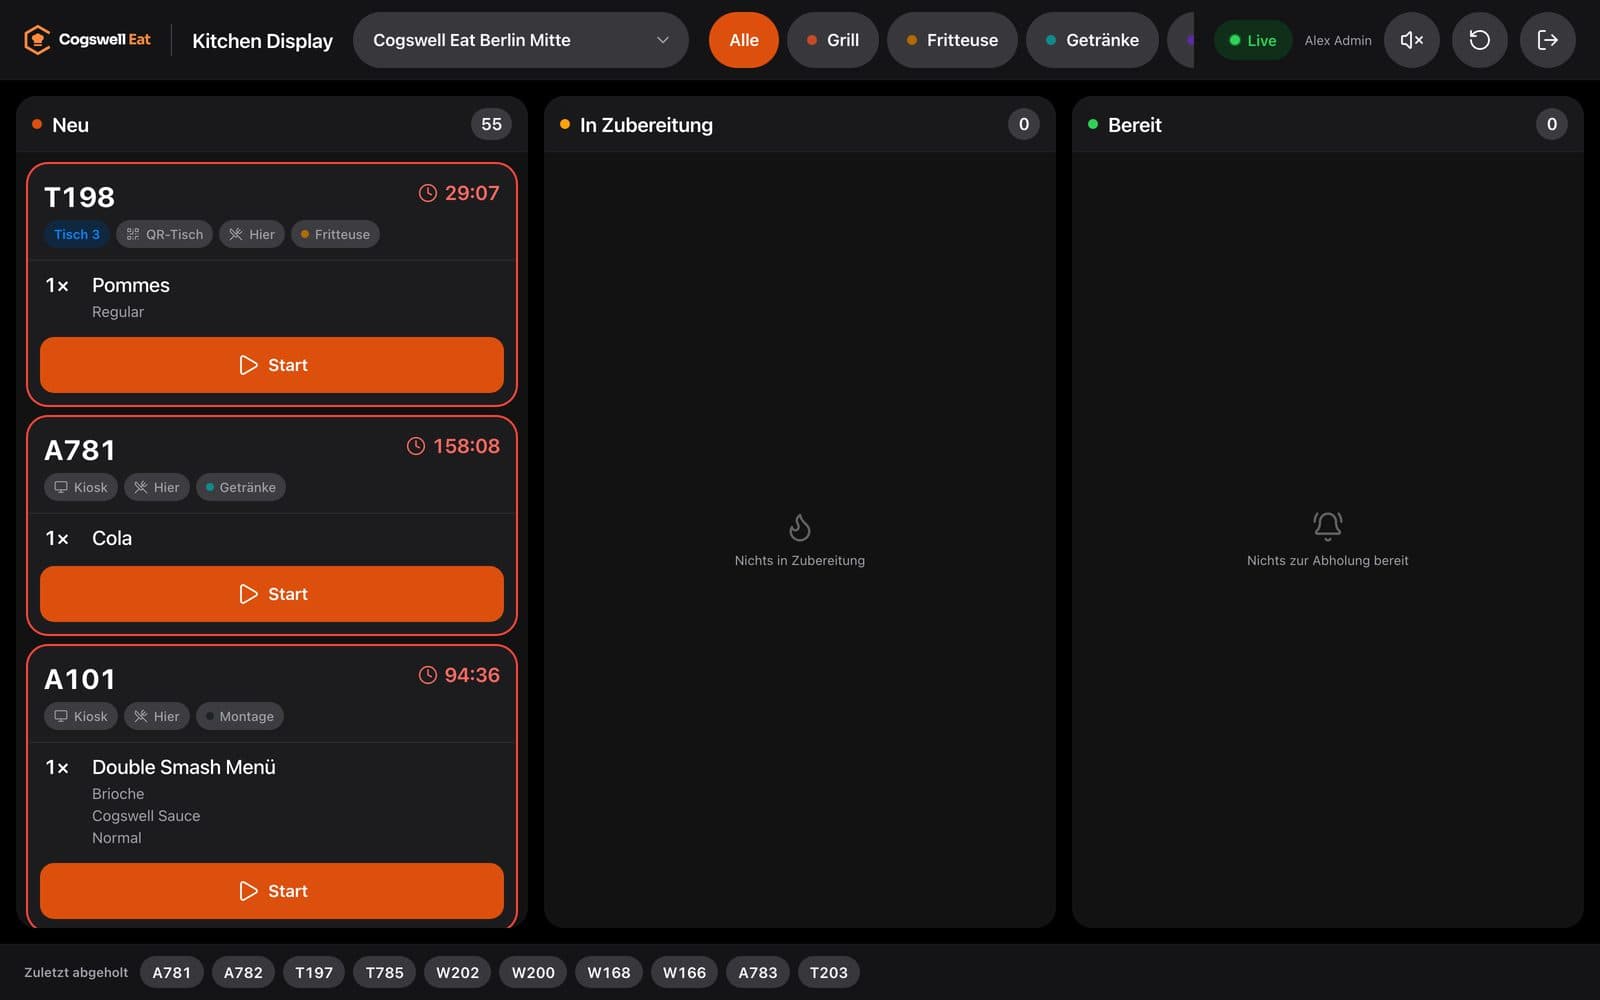1600x1000 pixels.
Task: Click the Kiosk tag on order A781
Action: coord(81,487)
